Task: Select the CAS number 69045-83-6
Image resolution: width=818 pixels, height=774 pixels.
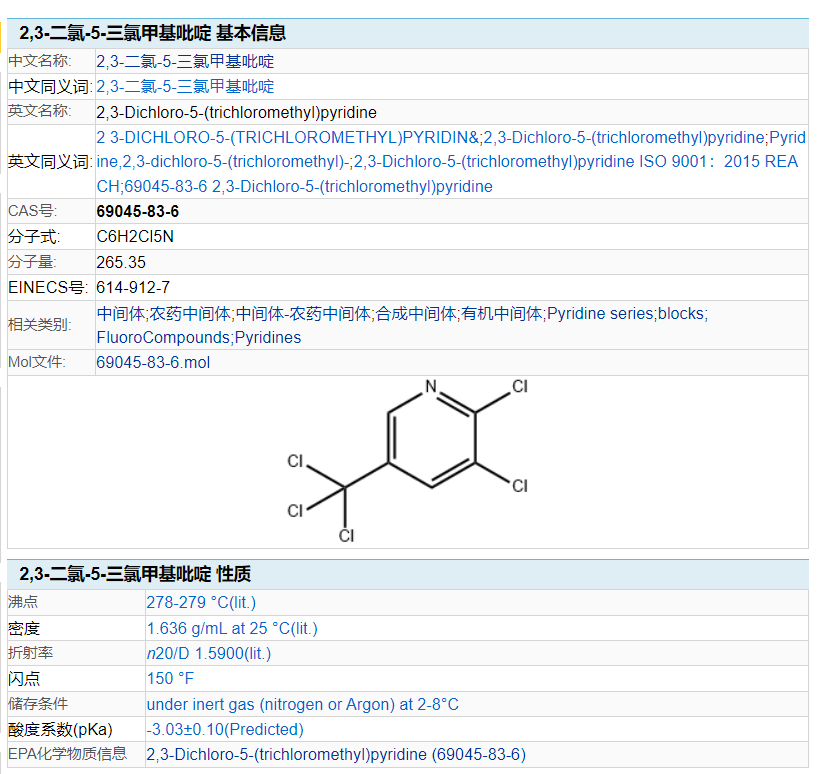Action: (138, 212)
